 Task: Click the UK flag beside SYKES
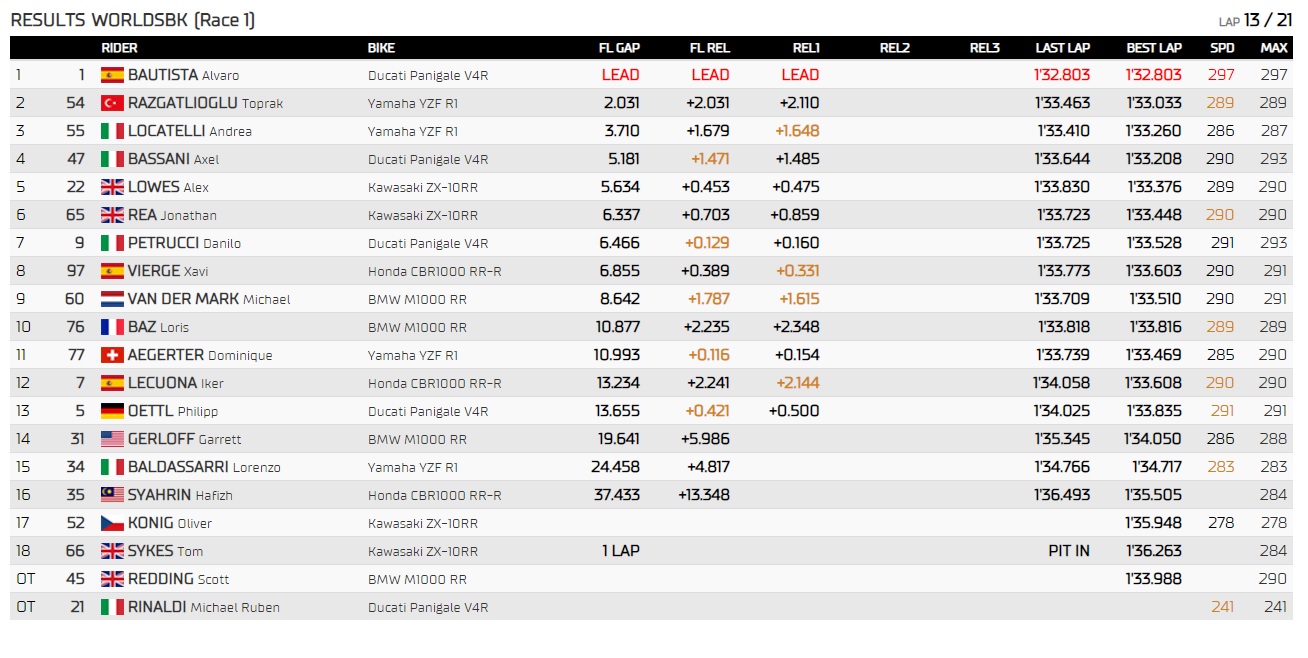(x=112, y=551)
